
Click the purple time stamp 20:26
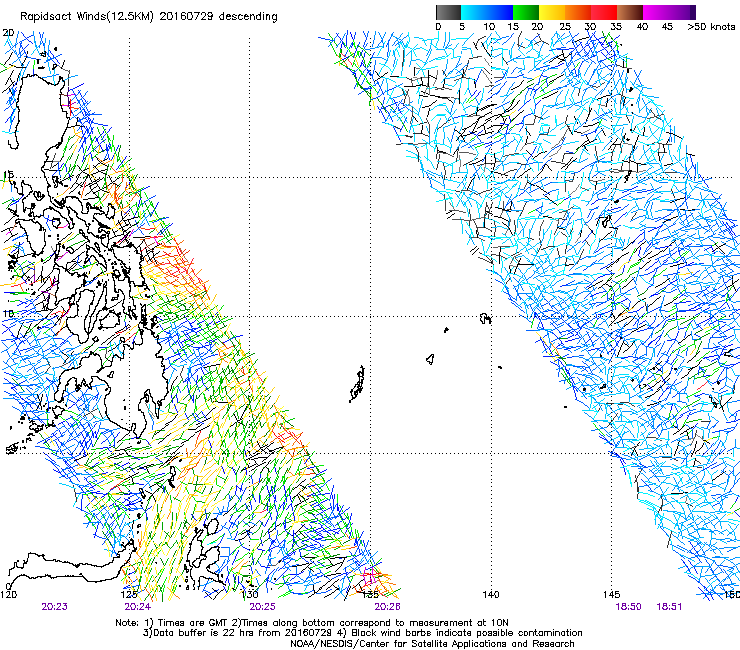(x=387, y=607)
